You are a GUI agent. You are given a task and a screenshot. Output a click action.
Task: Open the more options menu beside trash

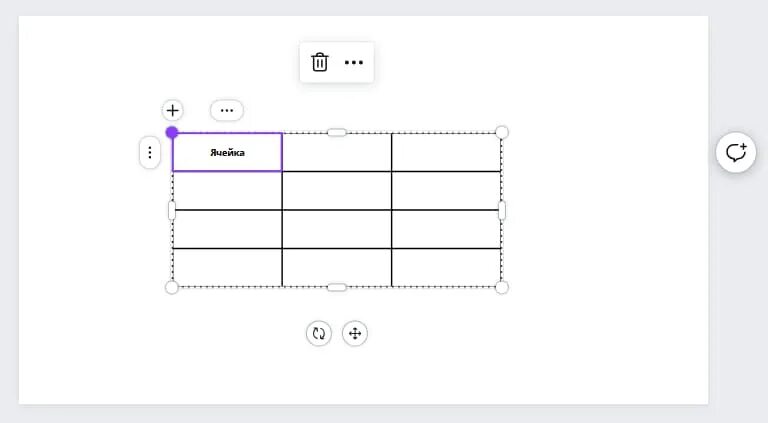(354, 62)
